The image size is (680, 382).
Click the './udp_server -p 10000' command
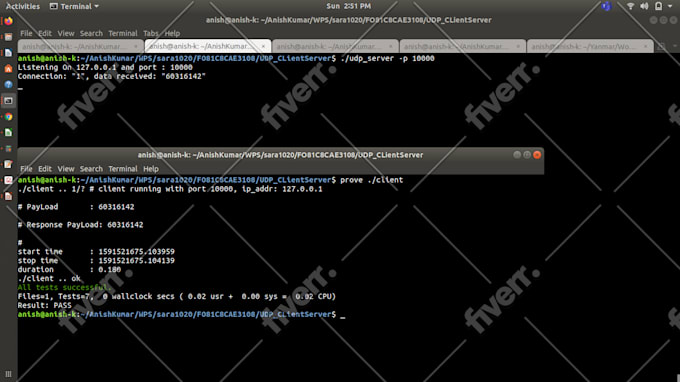(388, 58)
